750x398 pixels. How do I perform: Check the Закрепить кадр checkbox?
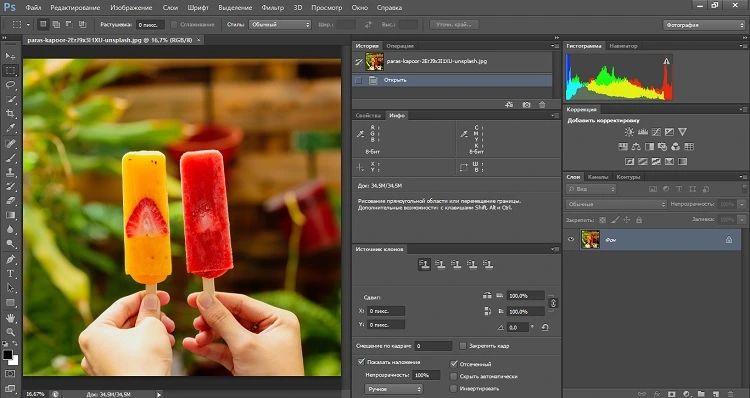point(463,345)
